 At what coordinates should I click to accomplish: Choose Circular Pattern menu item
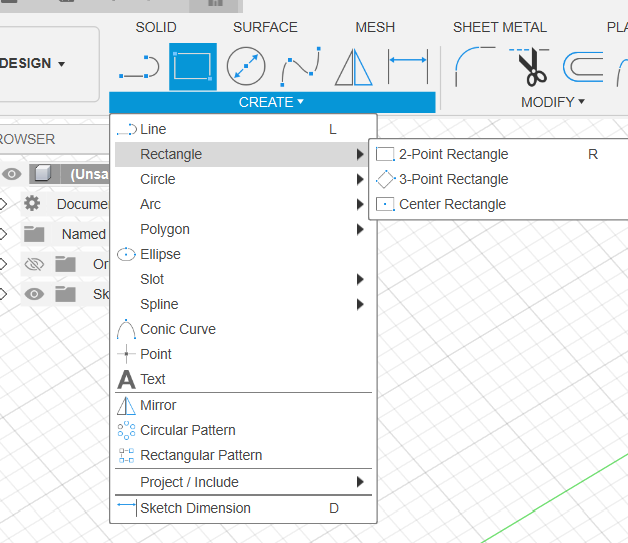point(244,430)
